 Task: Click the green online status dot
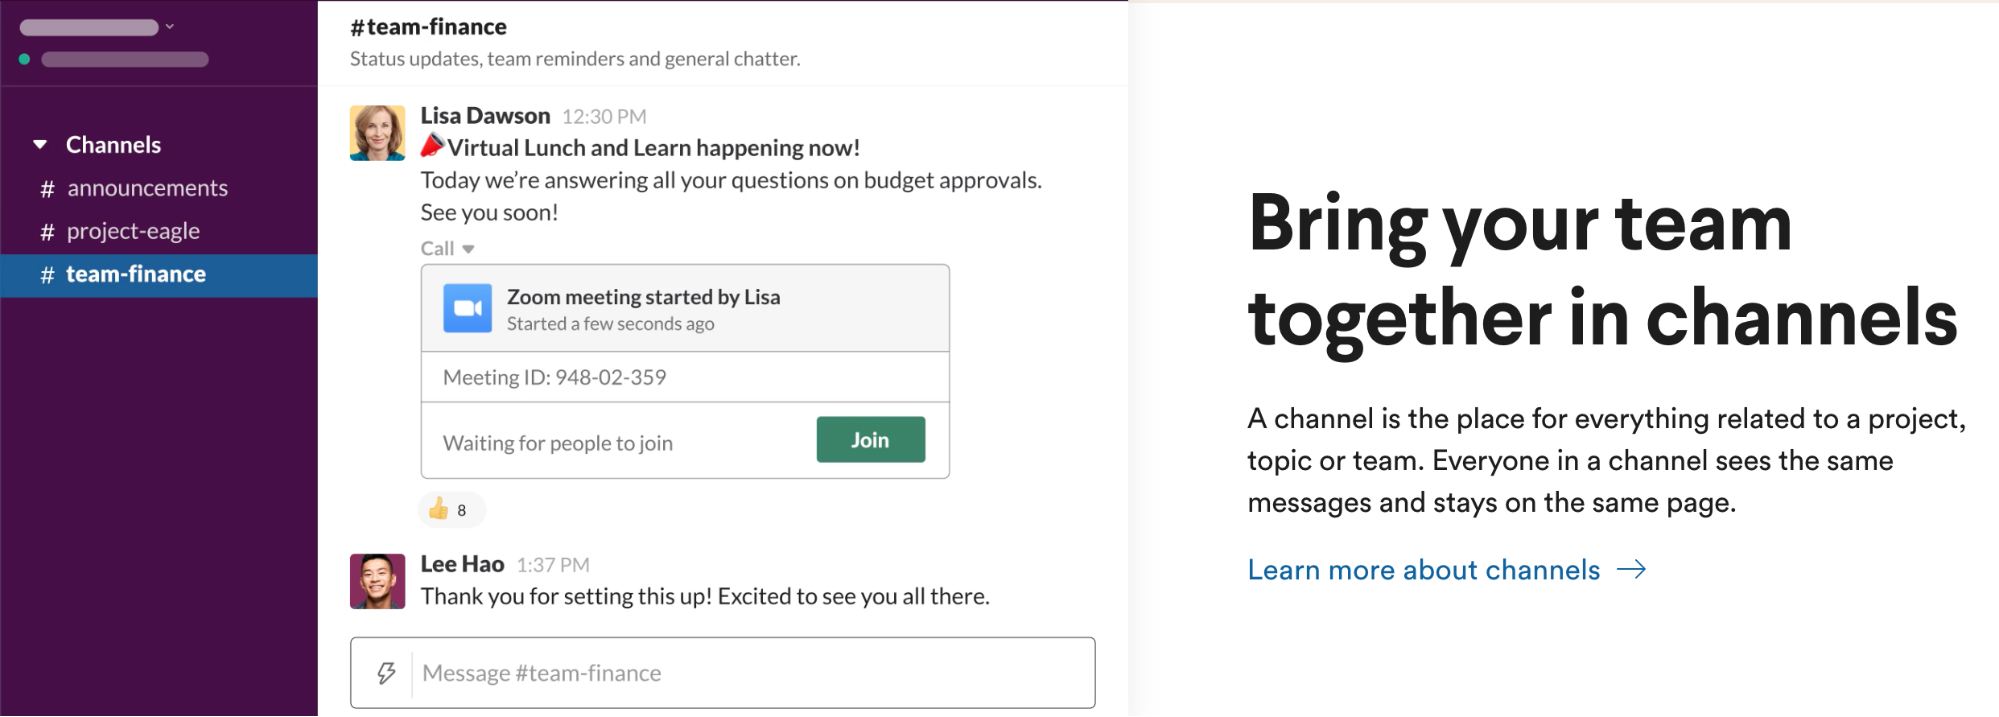24,59
